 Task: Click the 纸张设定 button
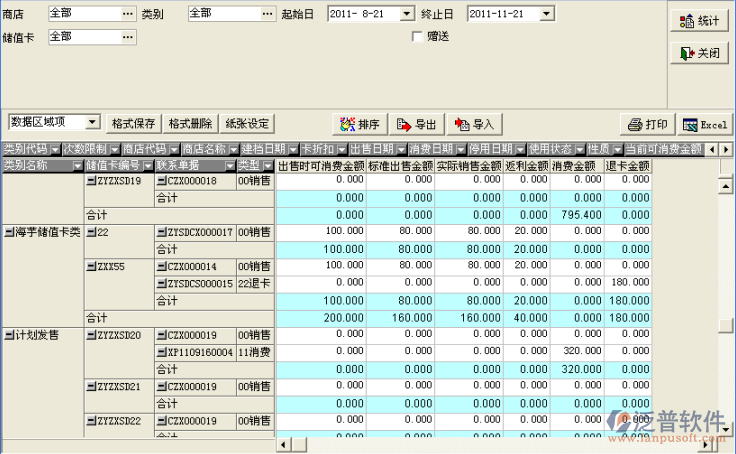tap(247, 124)
